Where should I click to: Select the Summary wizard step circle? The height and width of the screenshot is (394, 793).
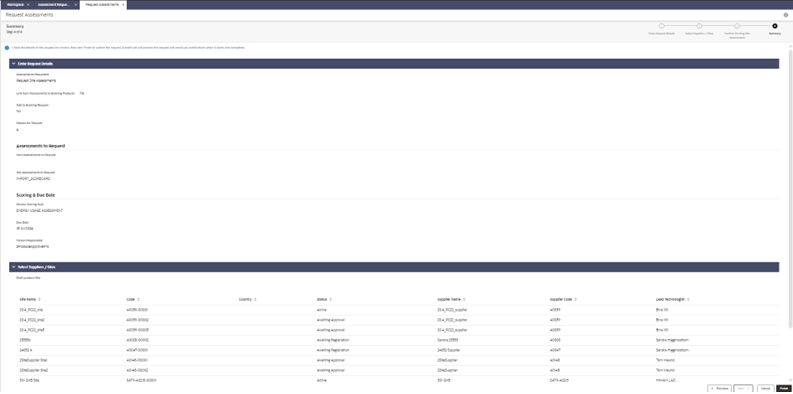click(775, 26)
